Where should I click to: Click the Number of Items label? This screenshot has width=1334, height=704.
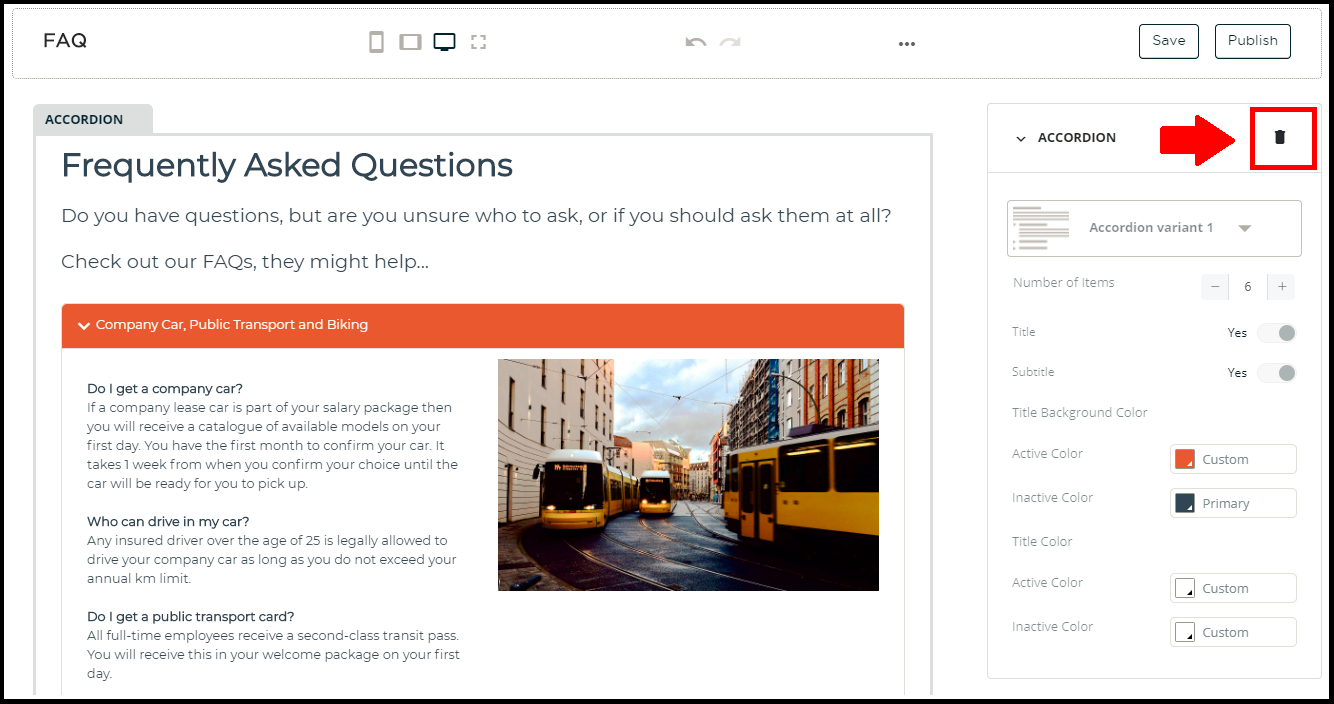1064,283
